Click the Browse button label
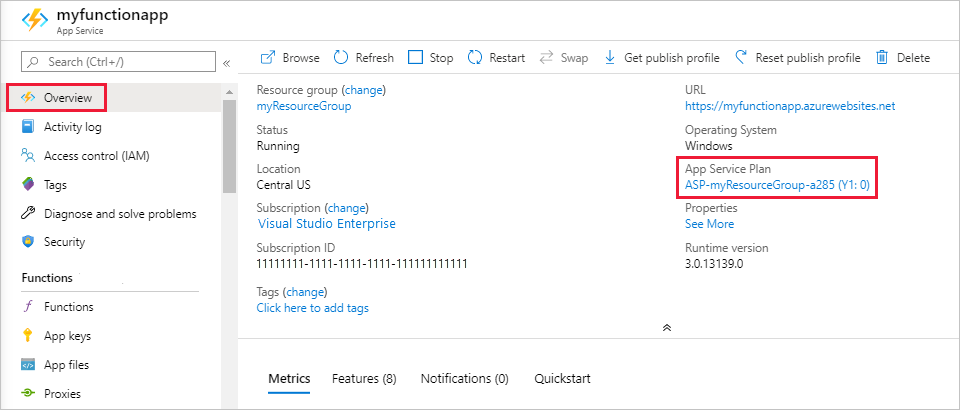Image resolution: width=960 pixels, height=410 pixels. (x=301, y=58)
